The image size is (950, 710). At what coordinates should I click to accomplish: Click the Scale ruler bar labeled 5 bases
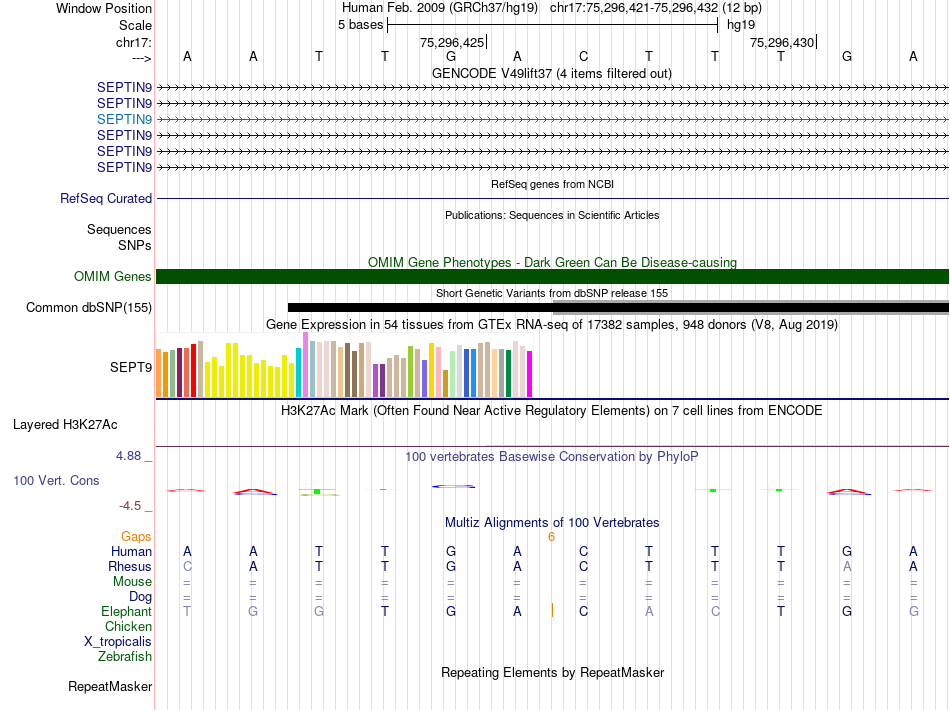pos(553,25)
